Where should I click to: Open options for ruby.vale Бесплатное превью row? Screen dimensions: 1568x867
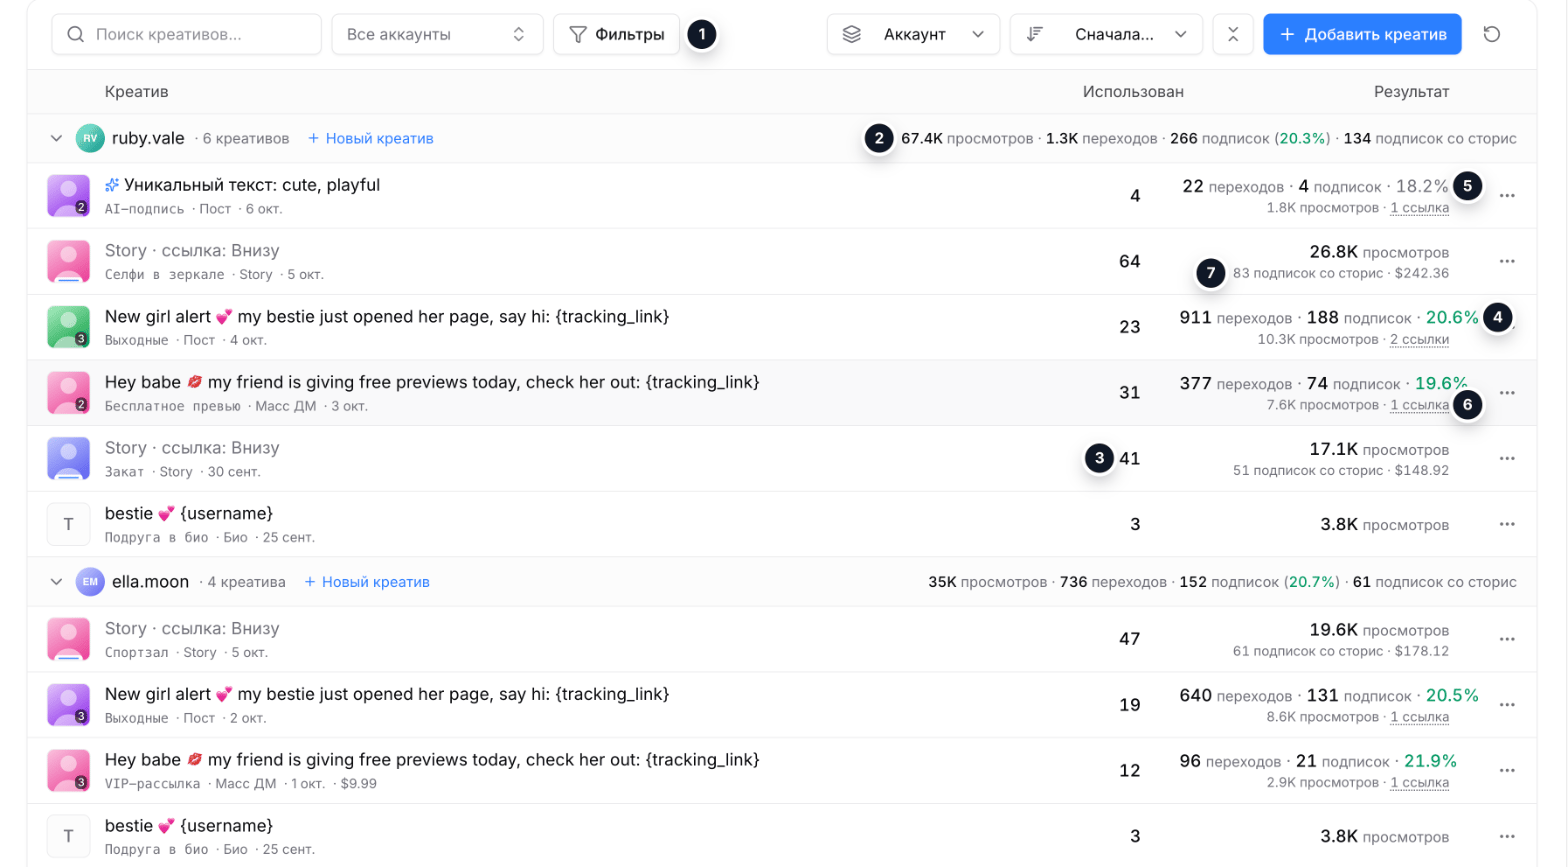click(1507, 393)
